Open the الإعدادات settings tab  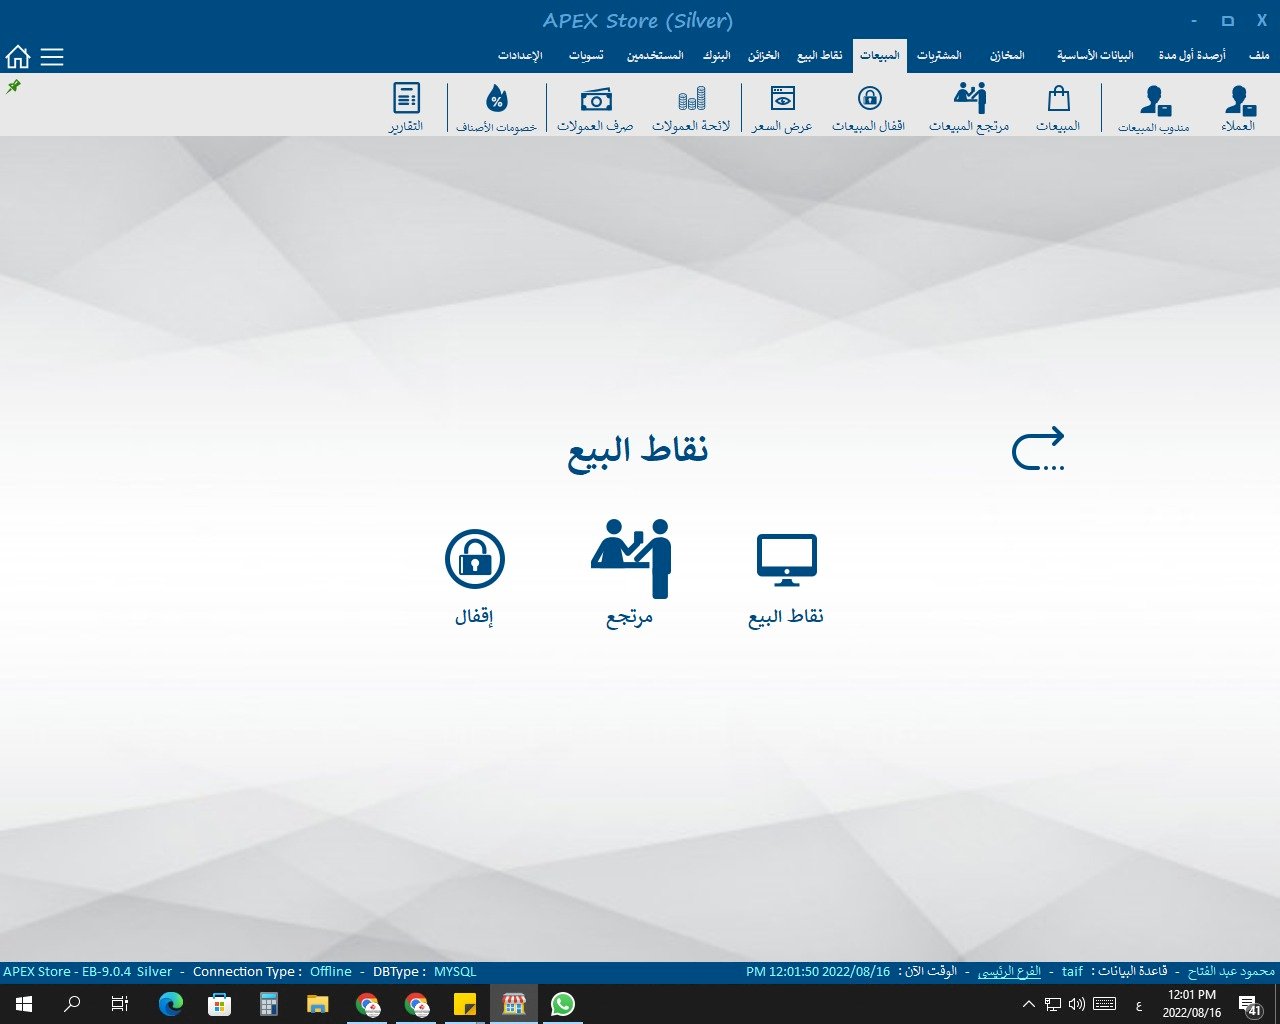click(x=520, y=56)
